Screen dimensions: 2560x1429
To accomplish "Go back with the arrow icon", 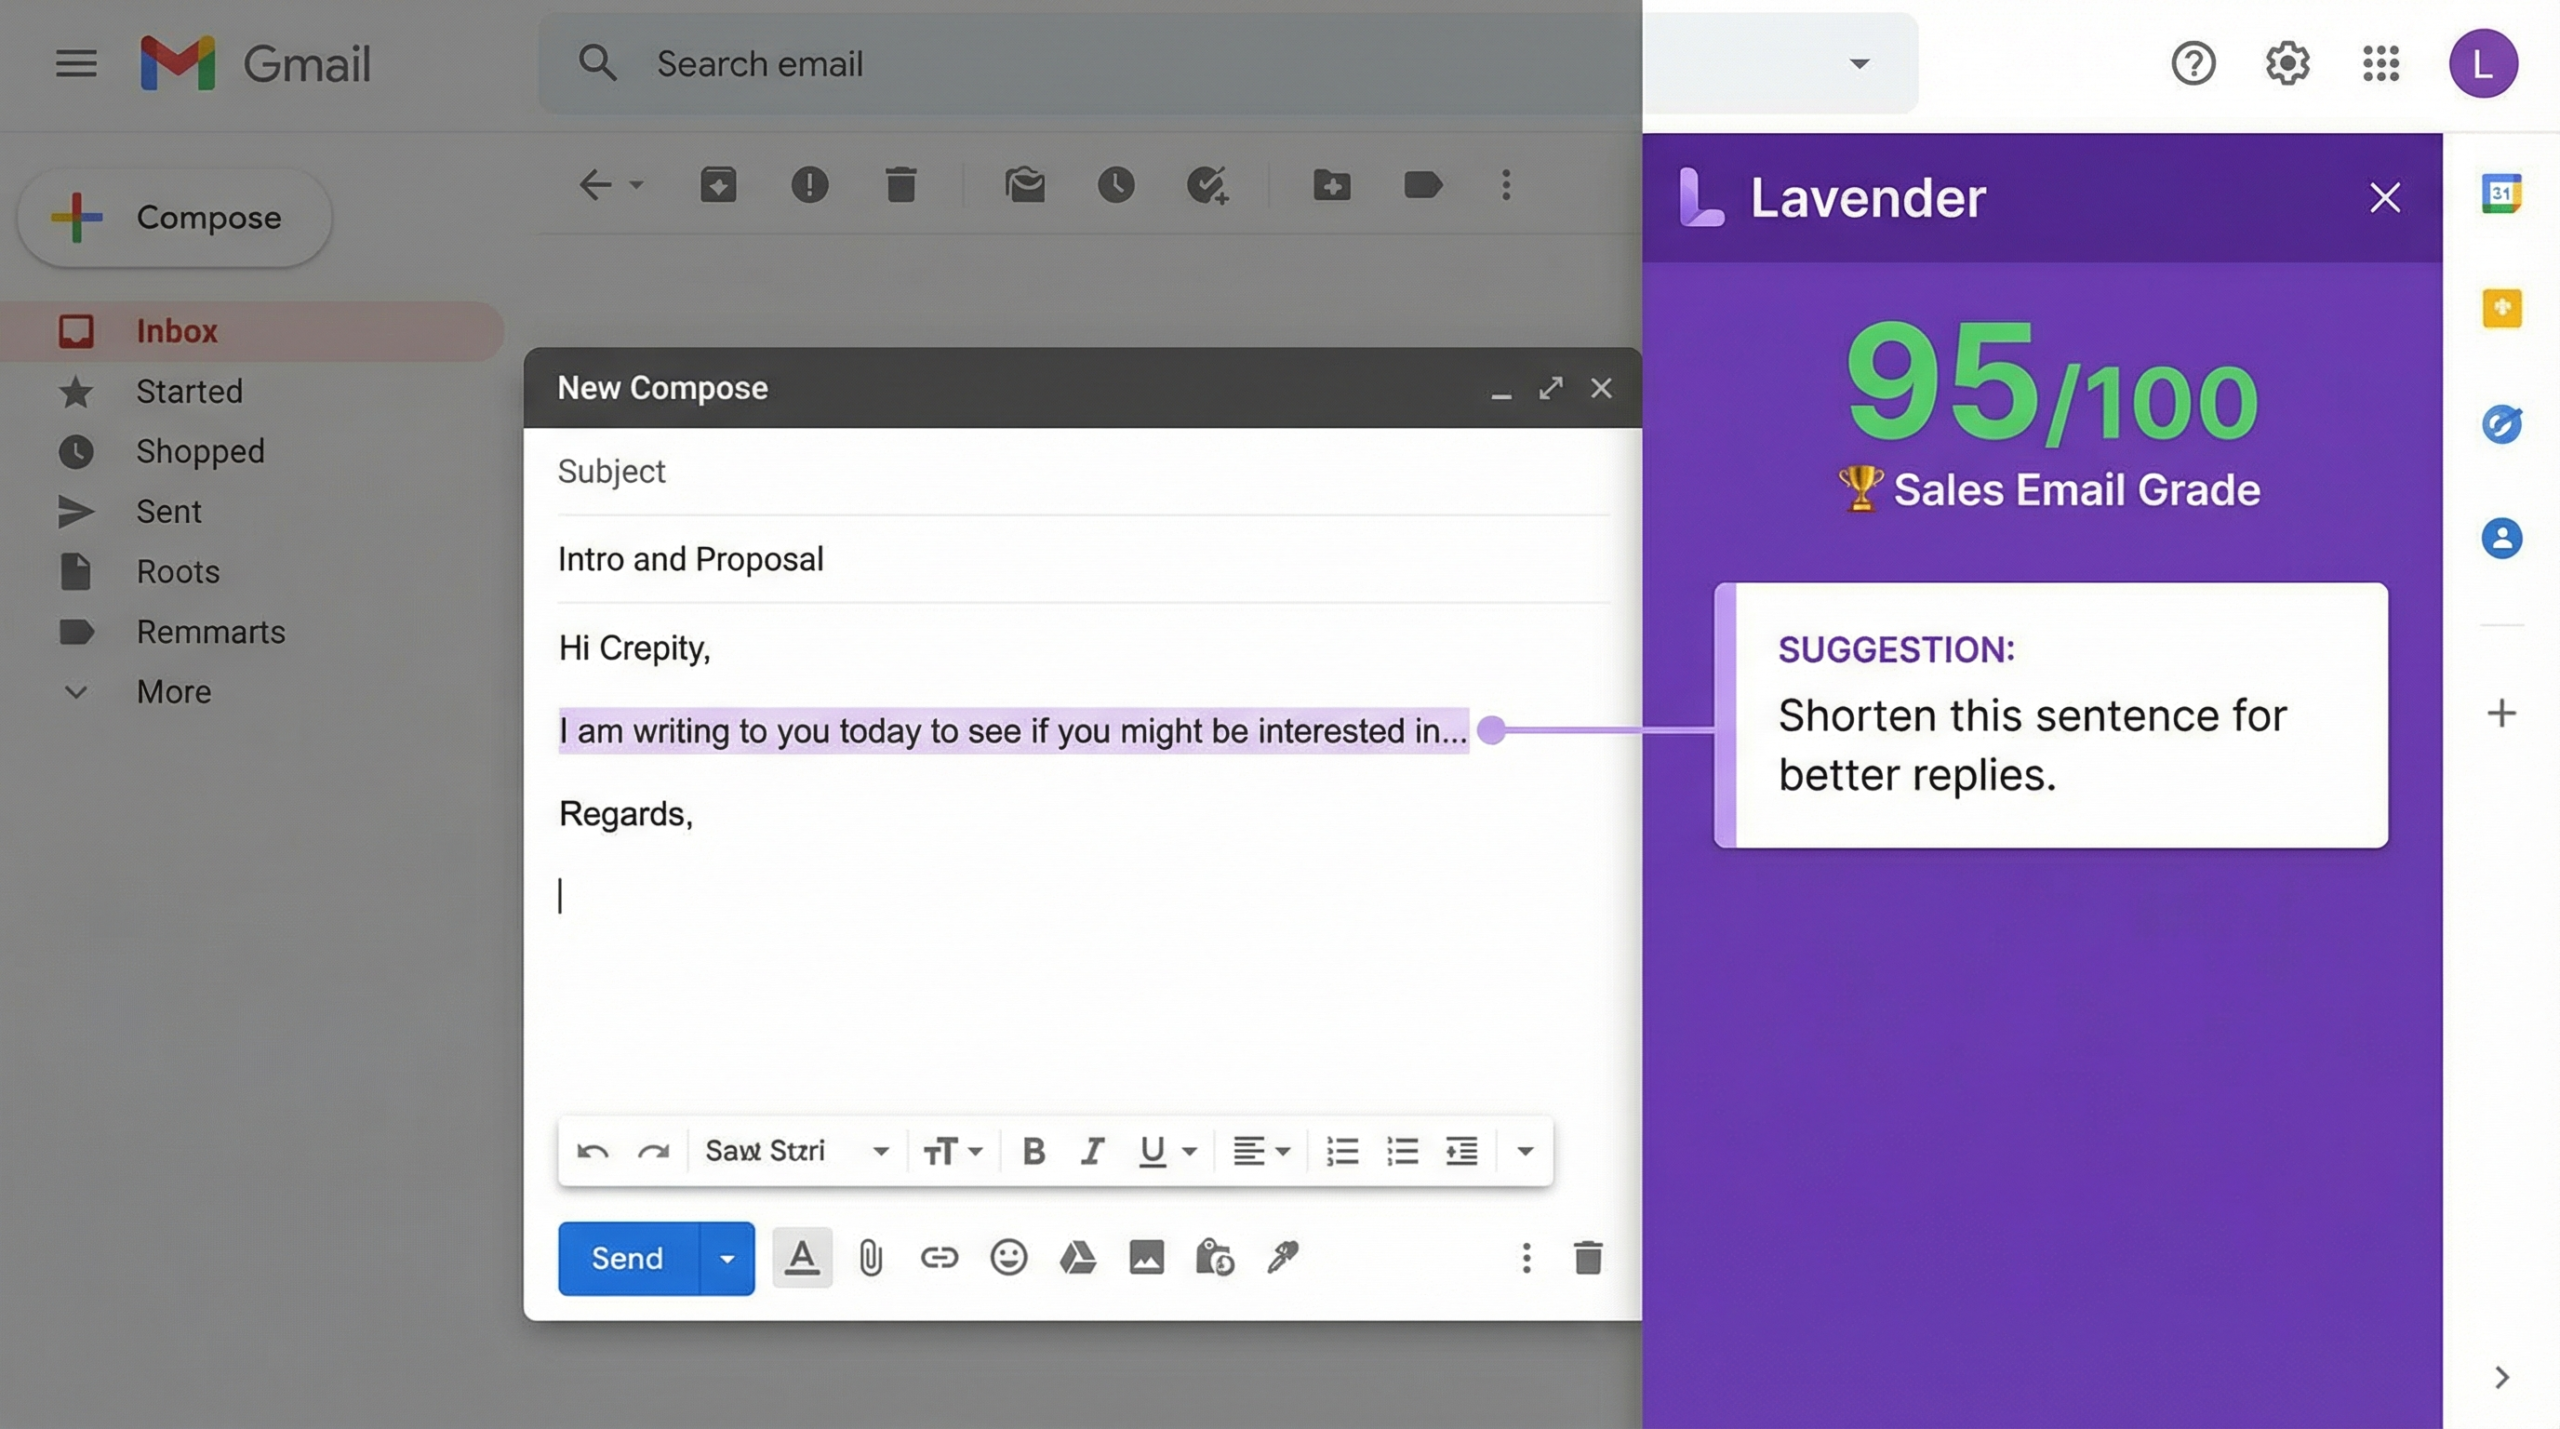I will [x=595, y=185].
